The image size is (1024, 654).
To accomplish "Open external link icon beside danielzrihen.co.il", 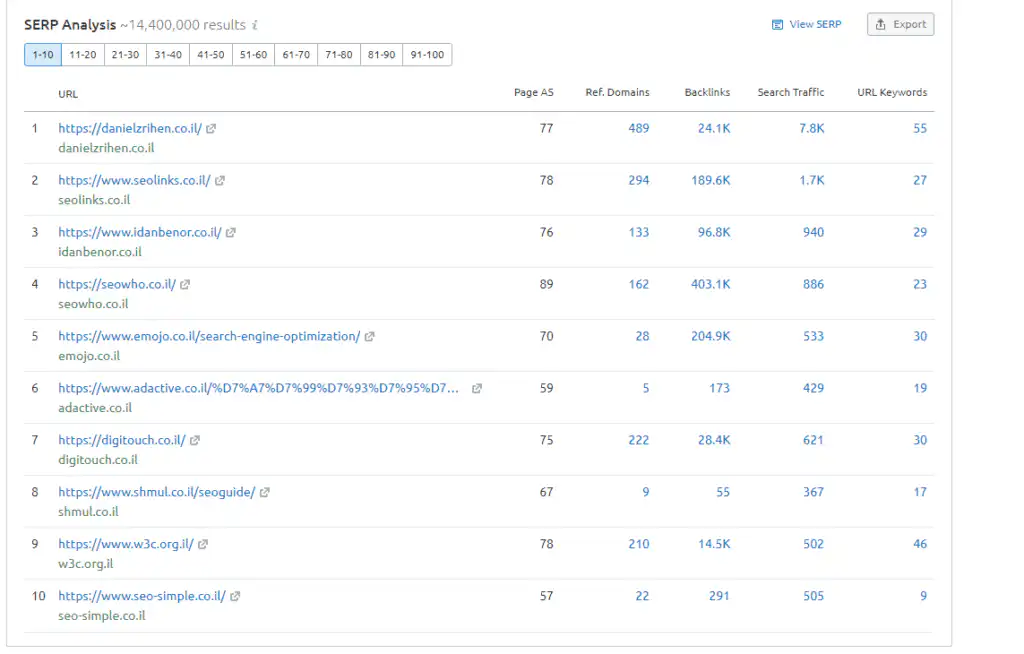I will (x=211, y=129).
